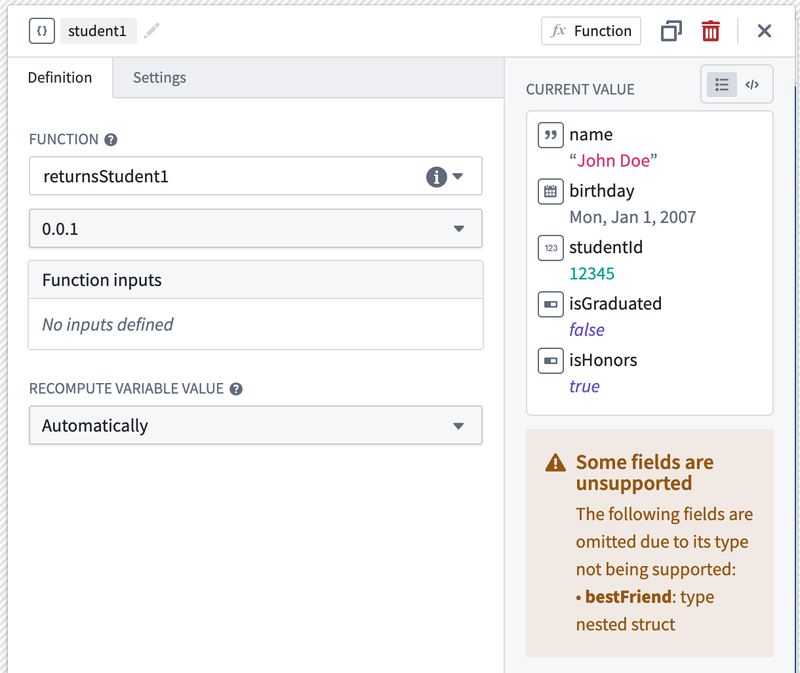This screenshot has height=673, width=800.
Task: Click the student1 variable name field
Action: click(97, 31)
